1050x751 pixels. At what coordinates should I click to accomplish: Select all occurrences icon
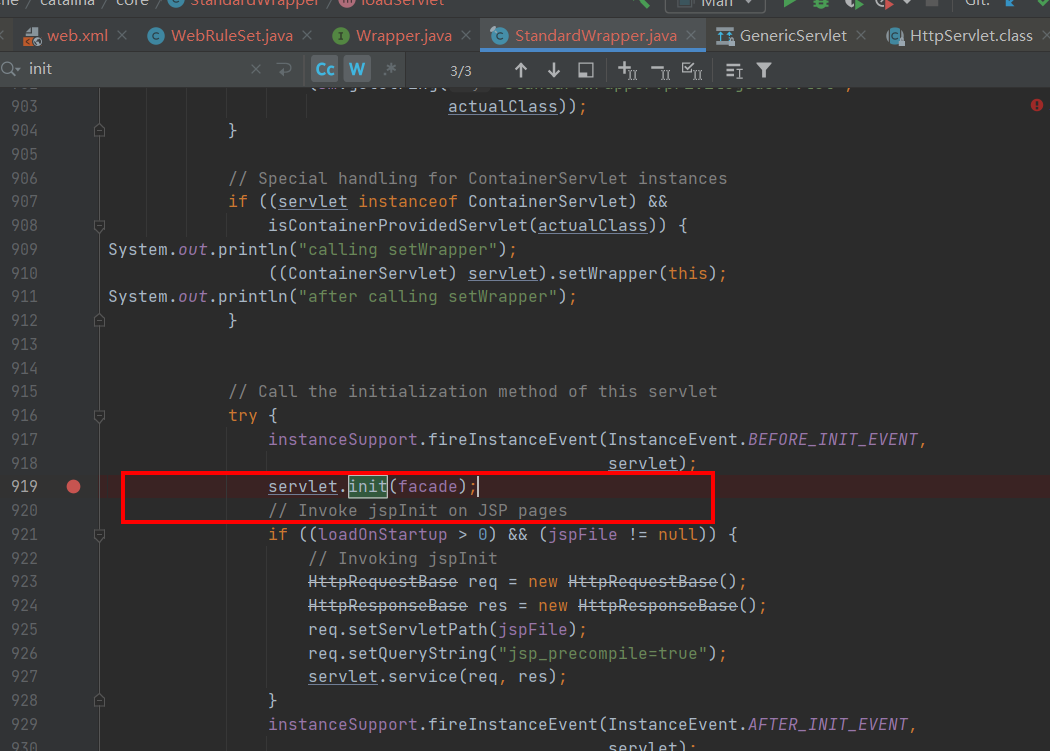(x=692, y=70)
